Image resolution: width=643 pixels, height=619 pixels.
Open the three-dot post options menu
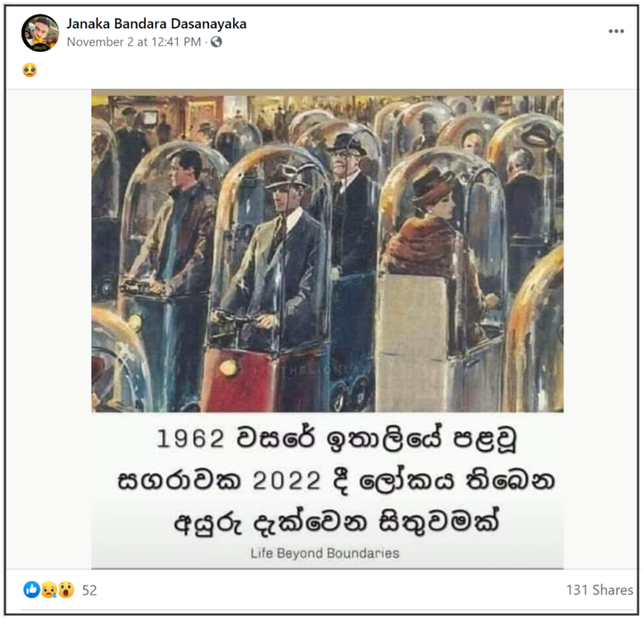point(616,31)
